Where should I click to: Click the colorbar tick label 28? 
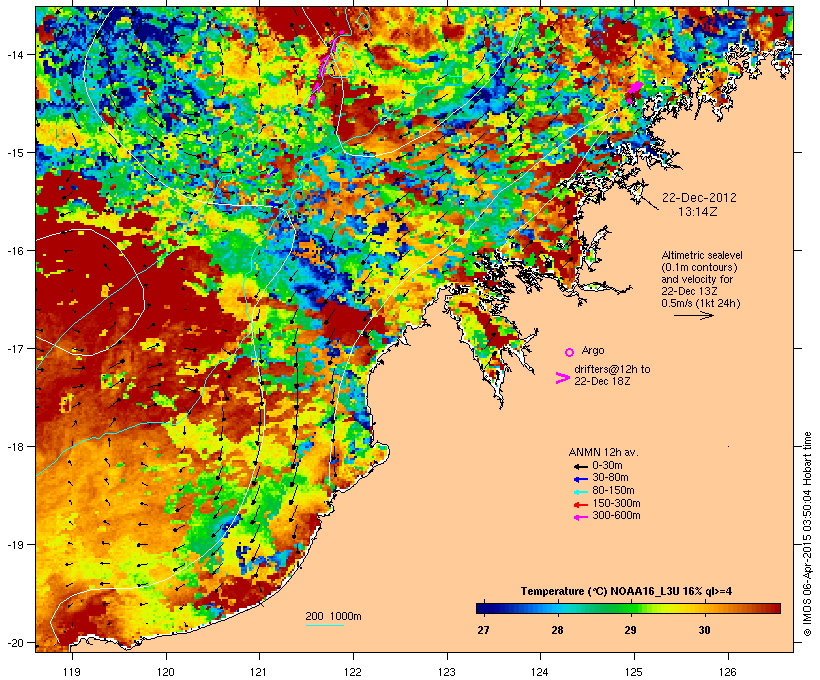click(x=557, y=630)
